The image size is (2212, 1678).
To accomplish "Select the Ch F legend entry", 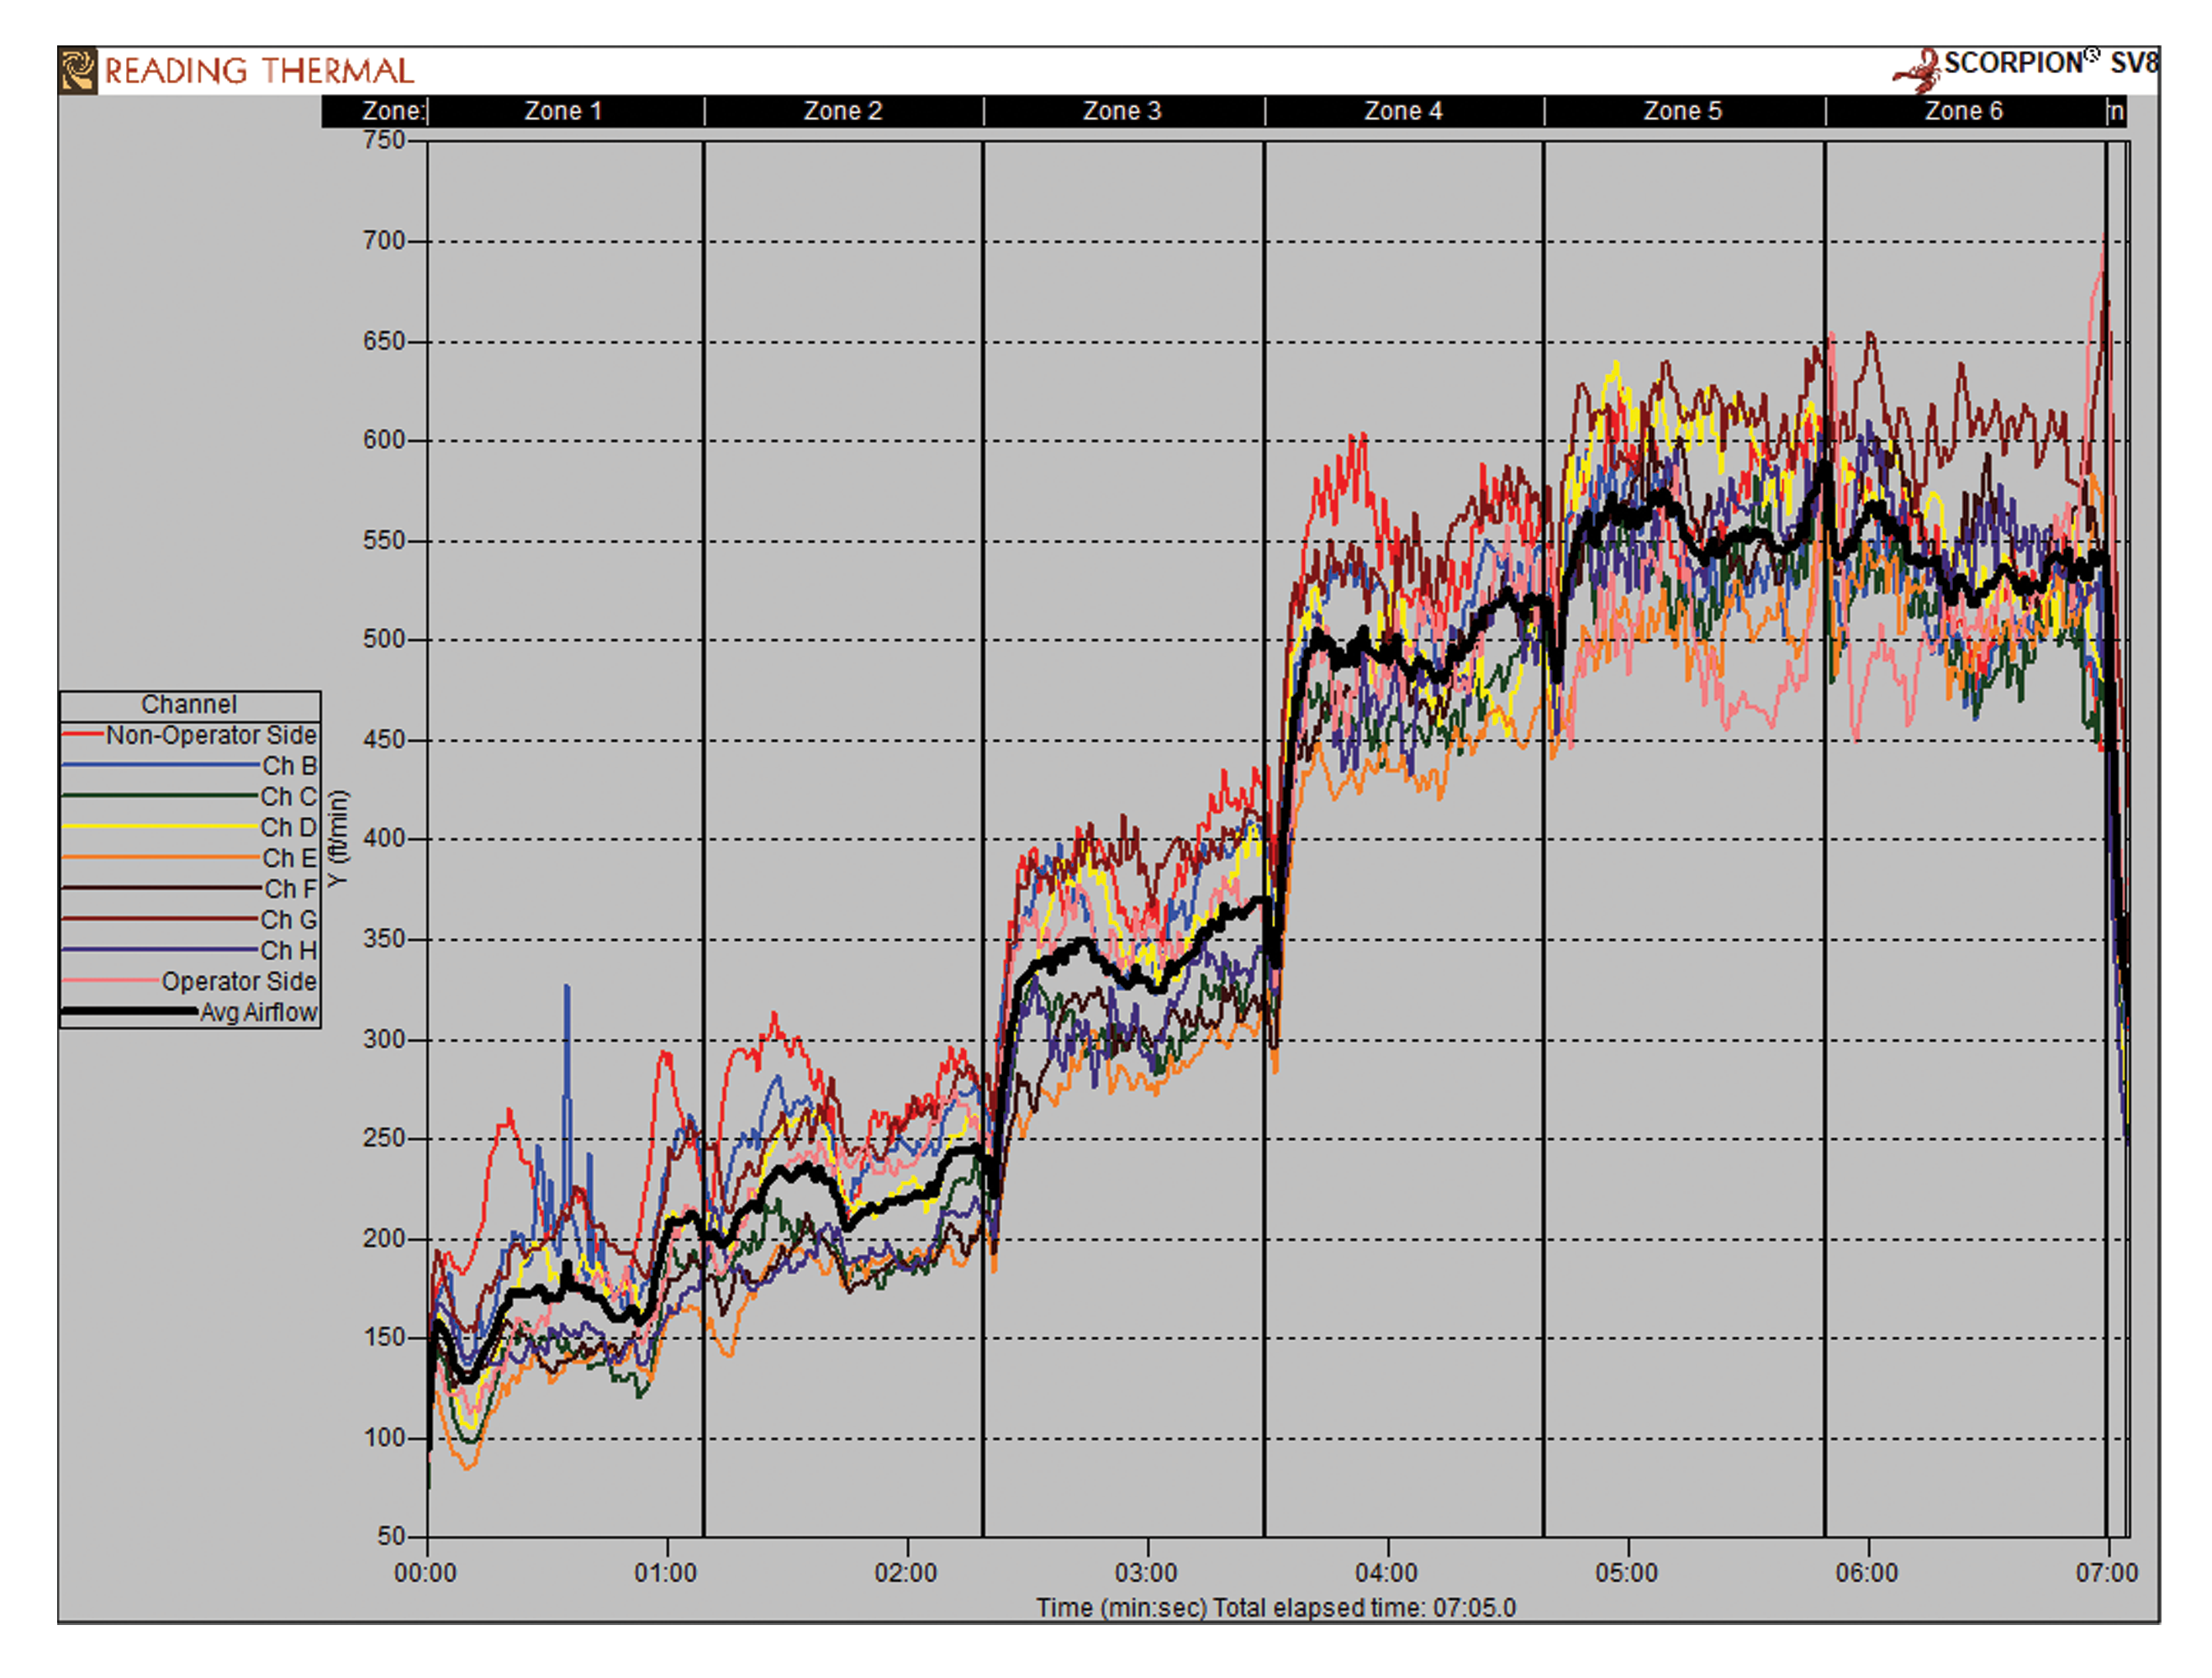I will click(x=190, y=889).
